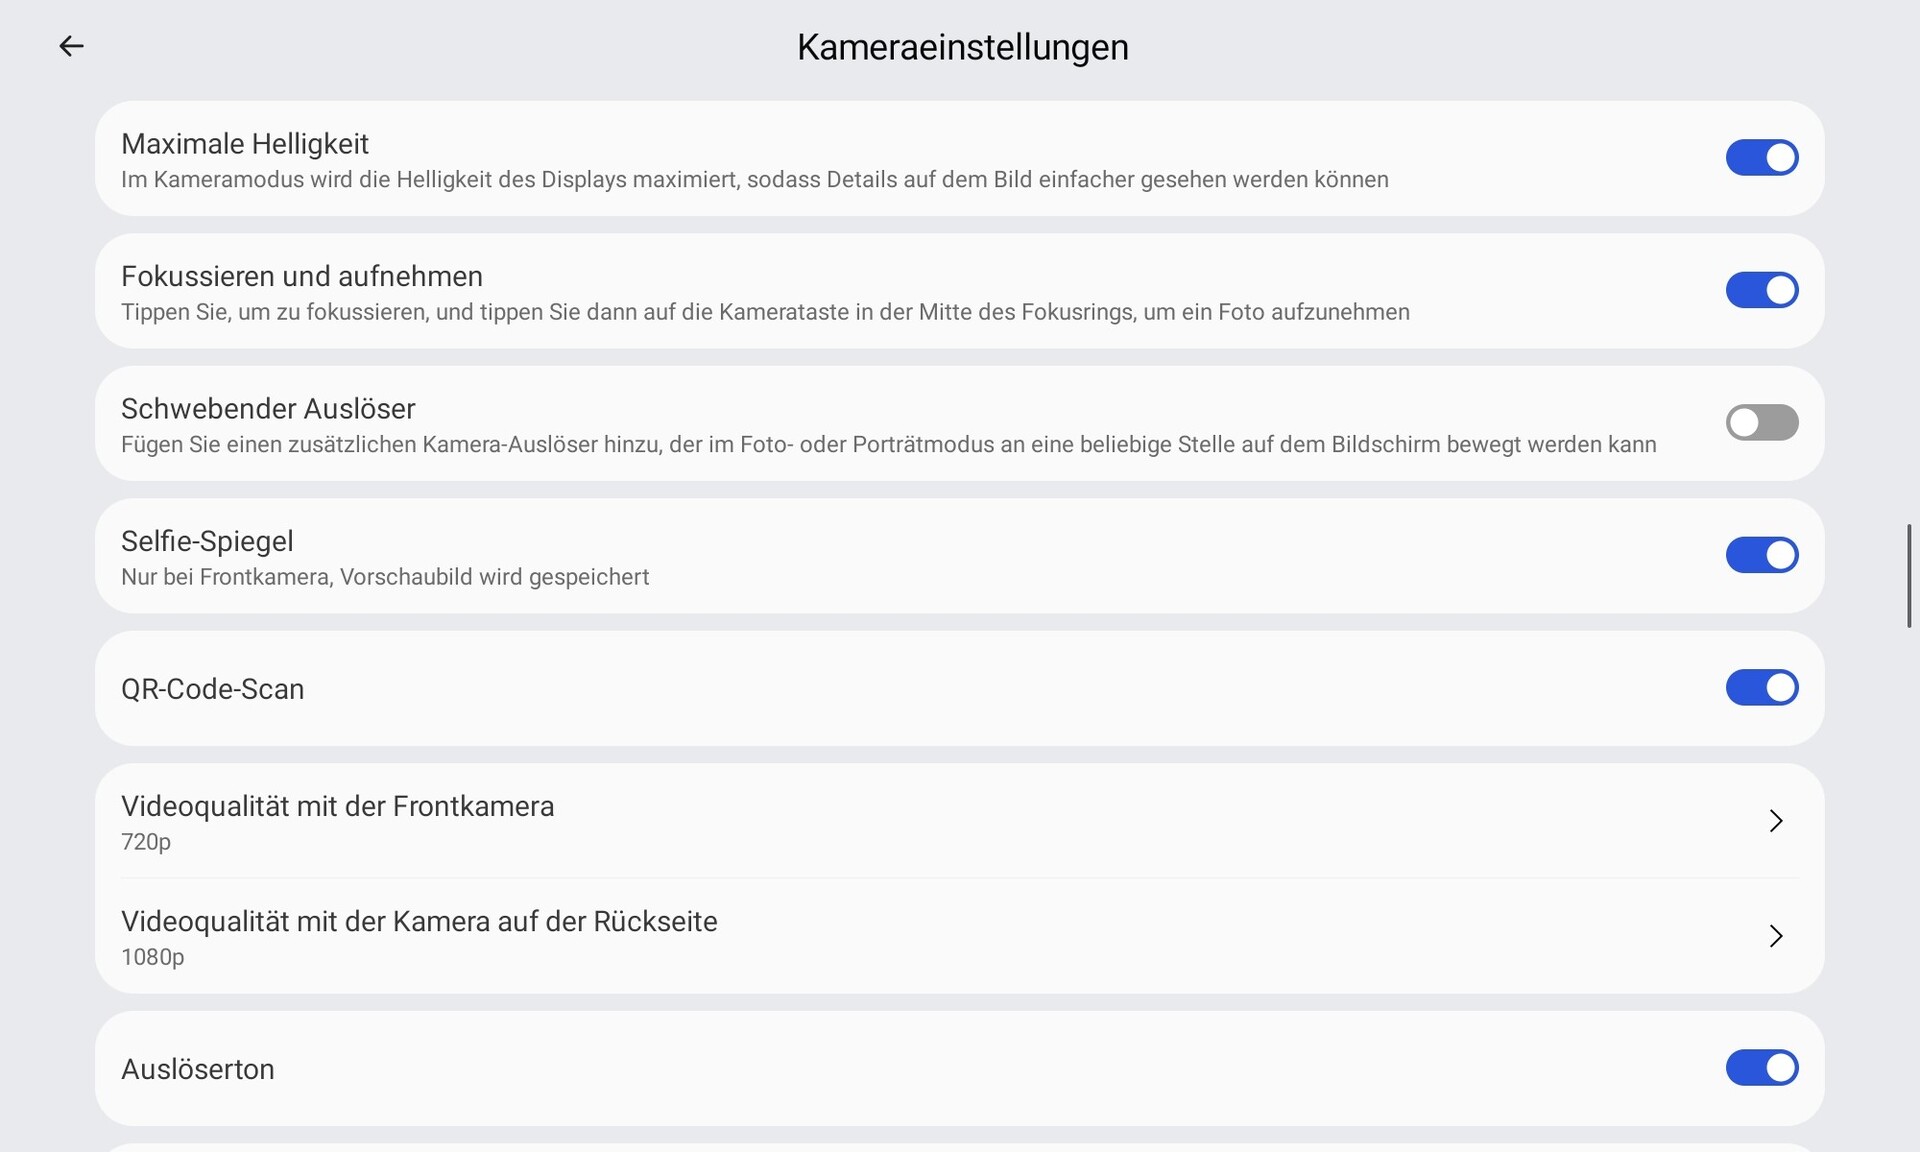This screenshot has height=1152, width=1920.
Task: Select the 720p value text
Action: [146, 842]
